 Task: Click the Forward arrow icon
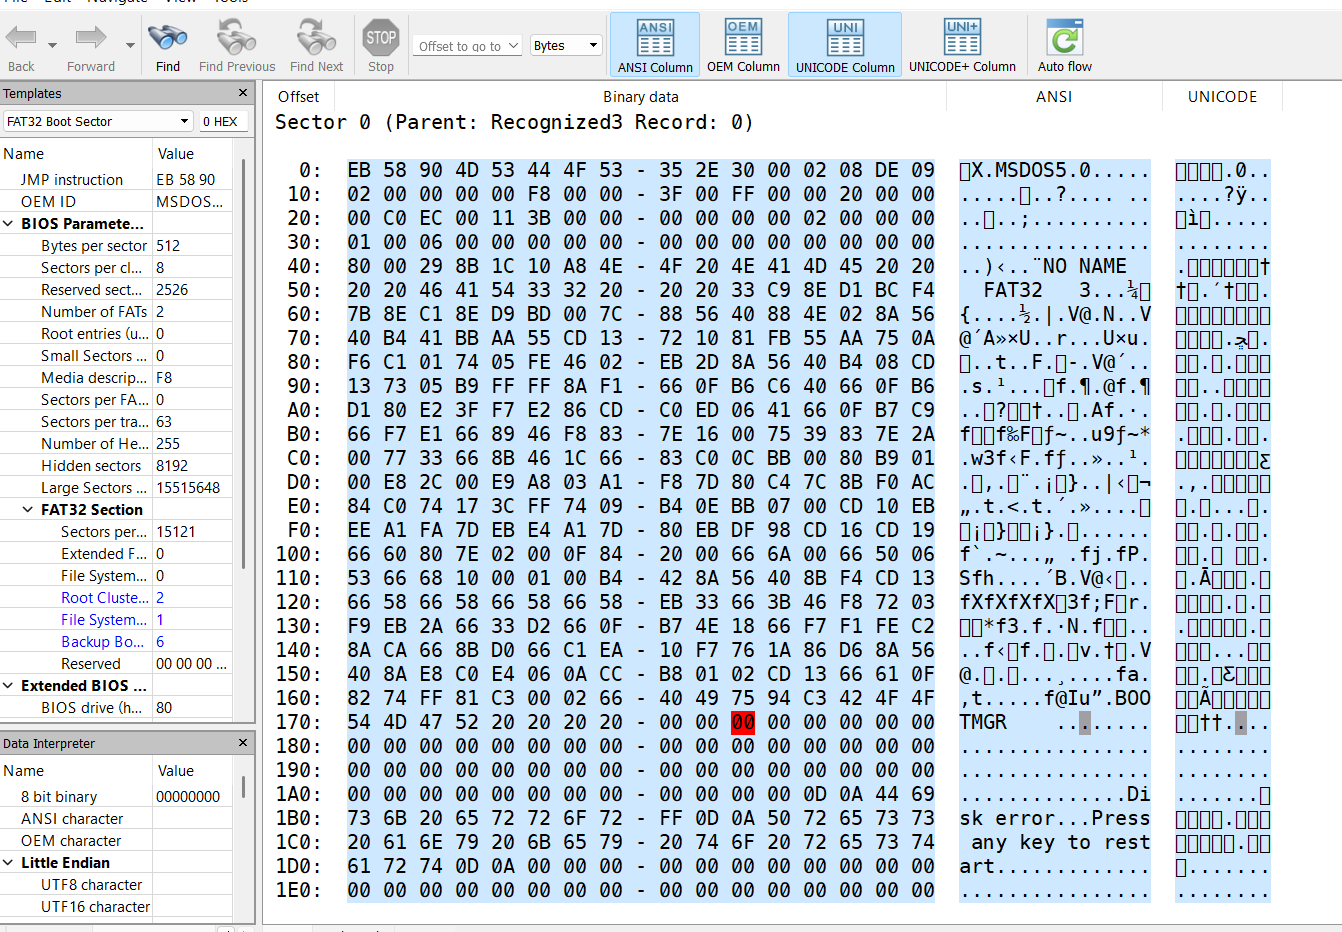[x=91, y=38]
